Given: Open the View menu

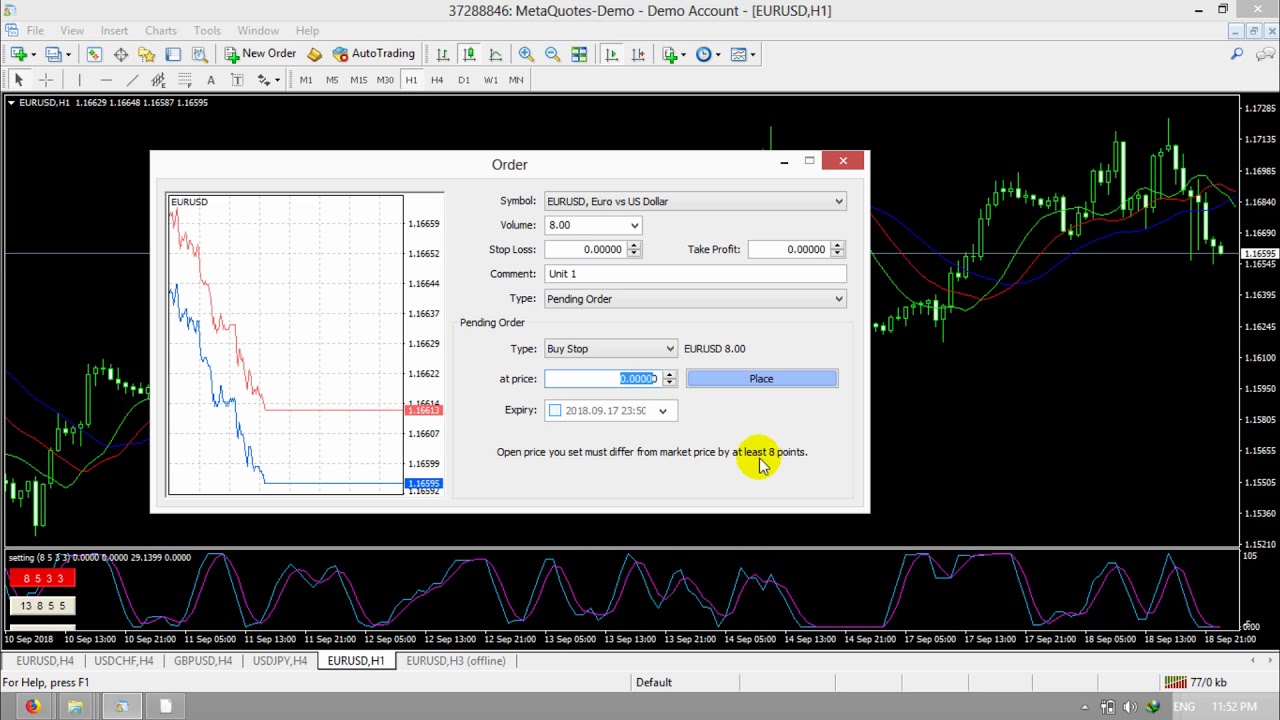Looking at the screenshot, I should 72,31.
